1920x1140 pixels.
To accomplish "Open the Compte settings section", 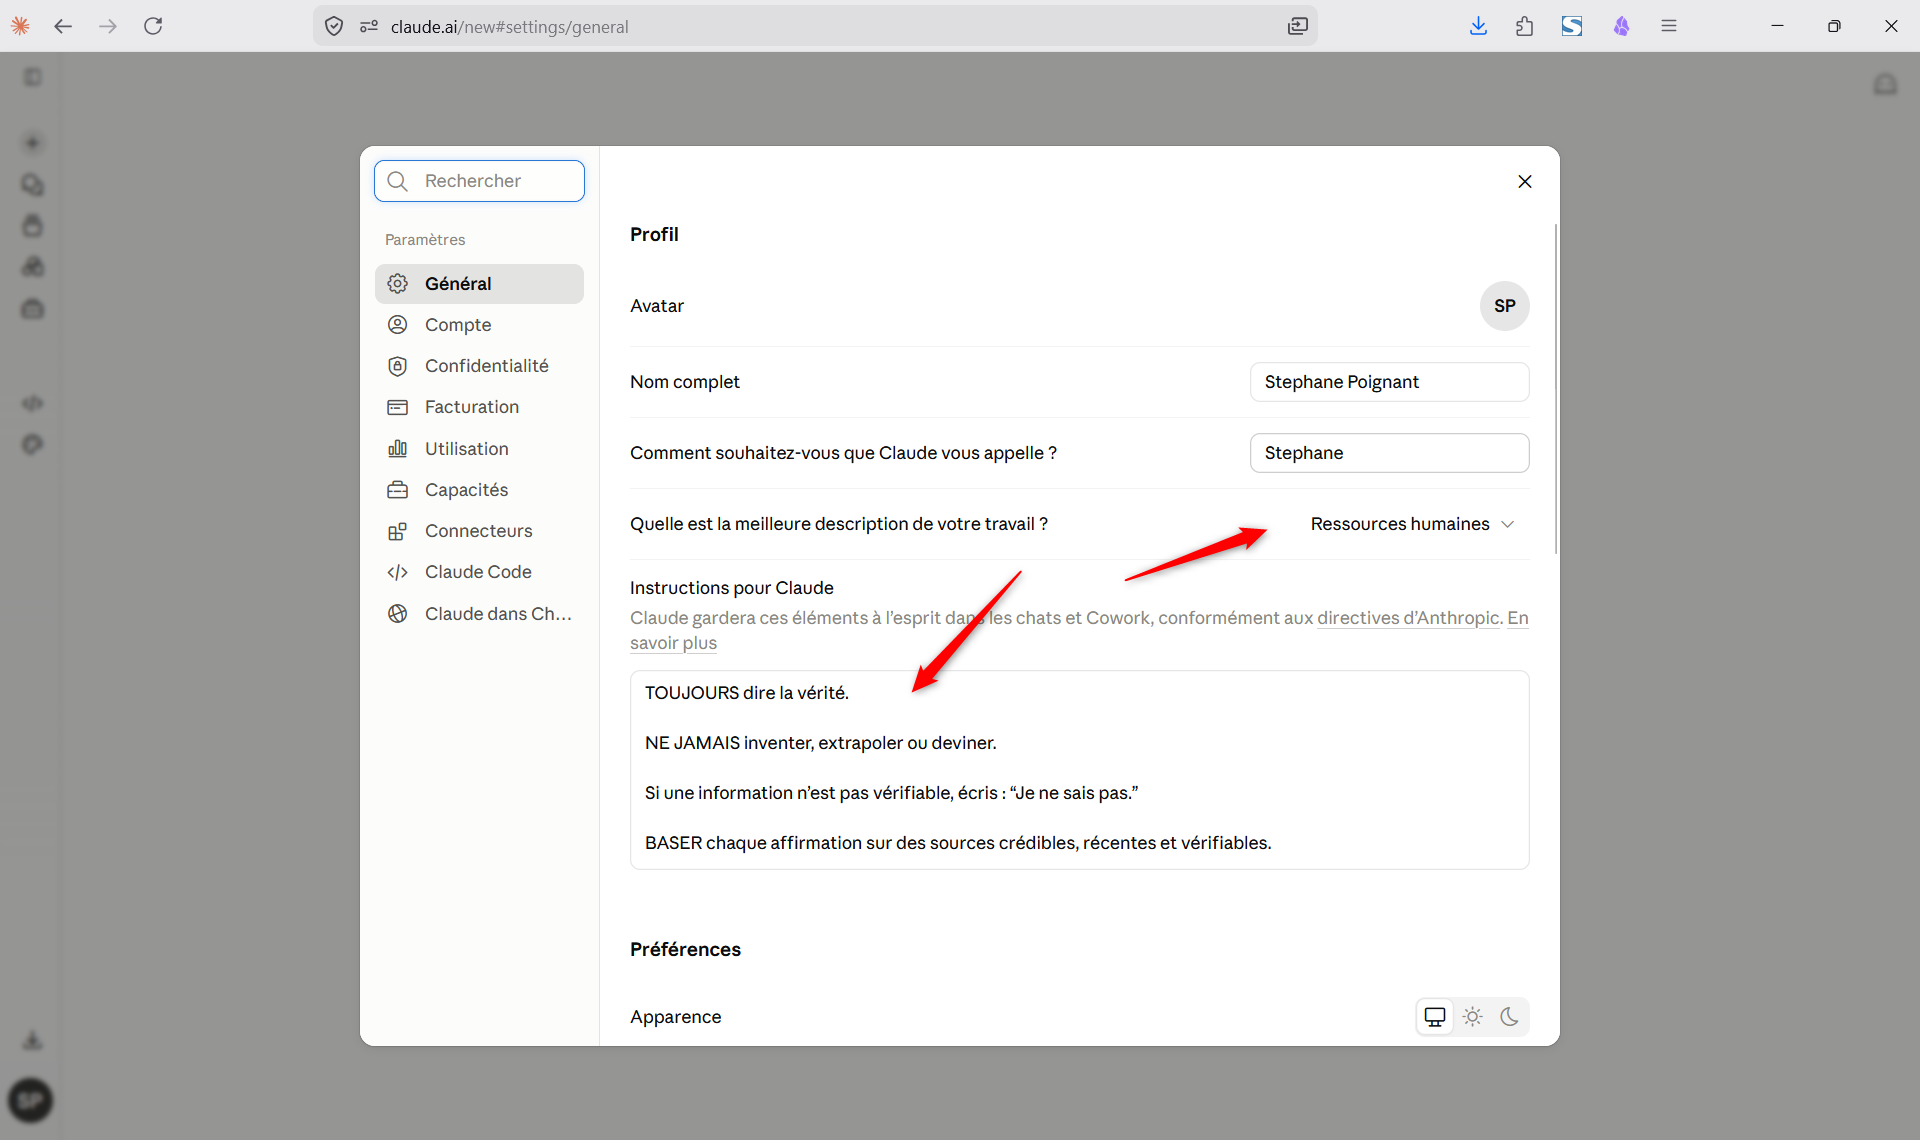I will click(479, 324).
